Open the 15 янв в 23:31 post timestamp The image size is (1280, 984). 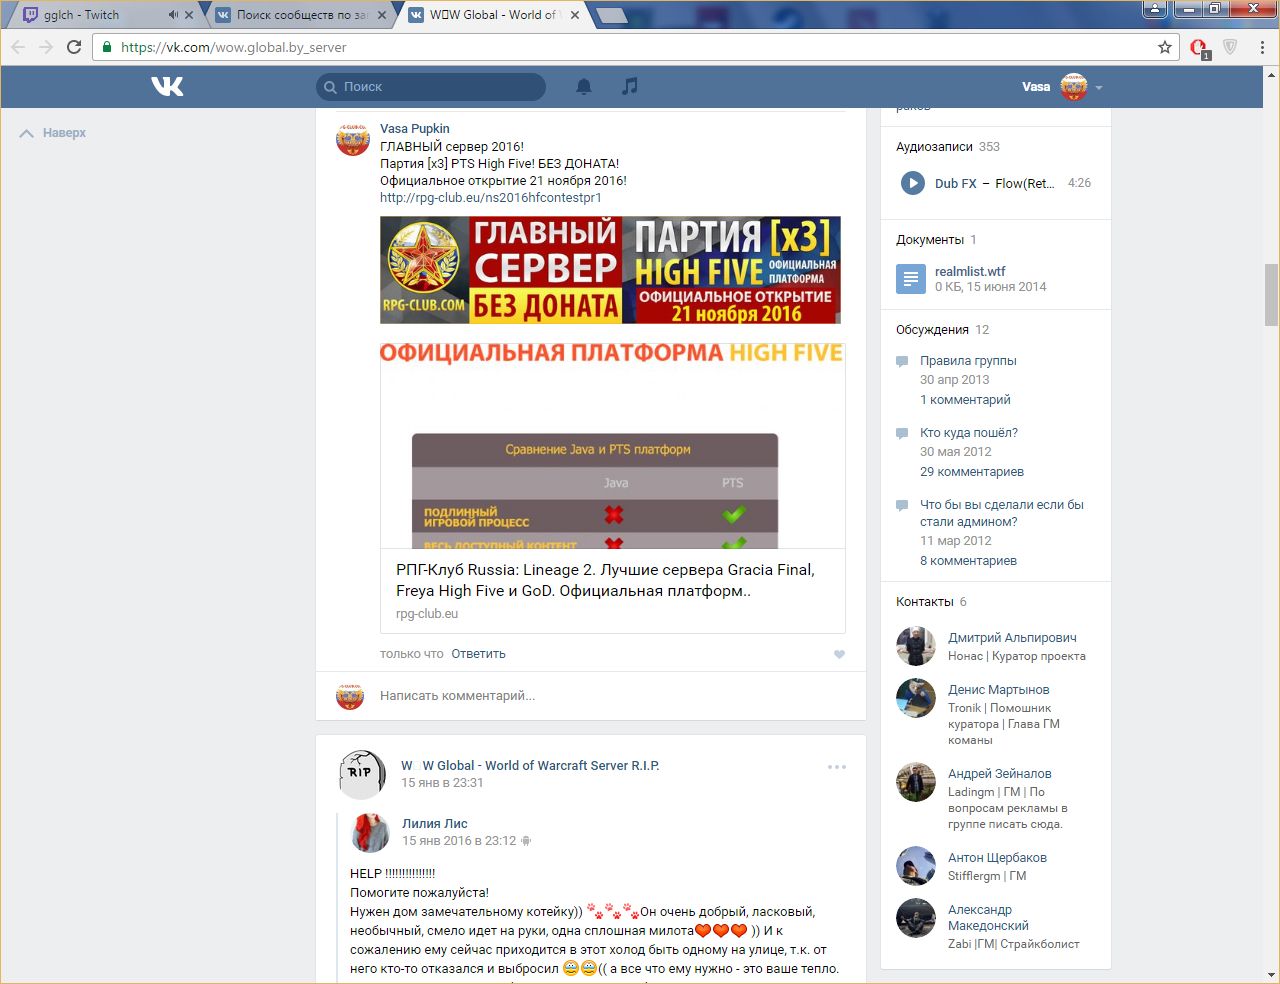point(442,783)
